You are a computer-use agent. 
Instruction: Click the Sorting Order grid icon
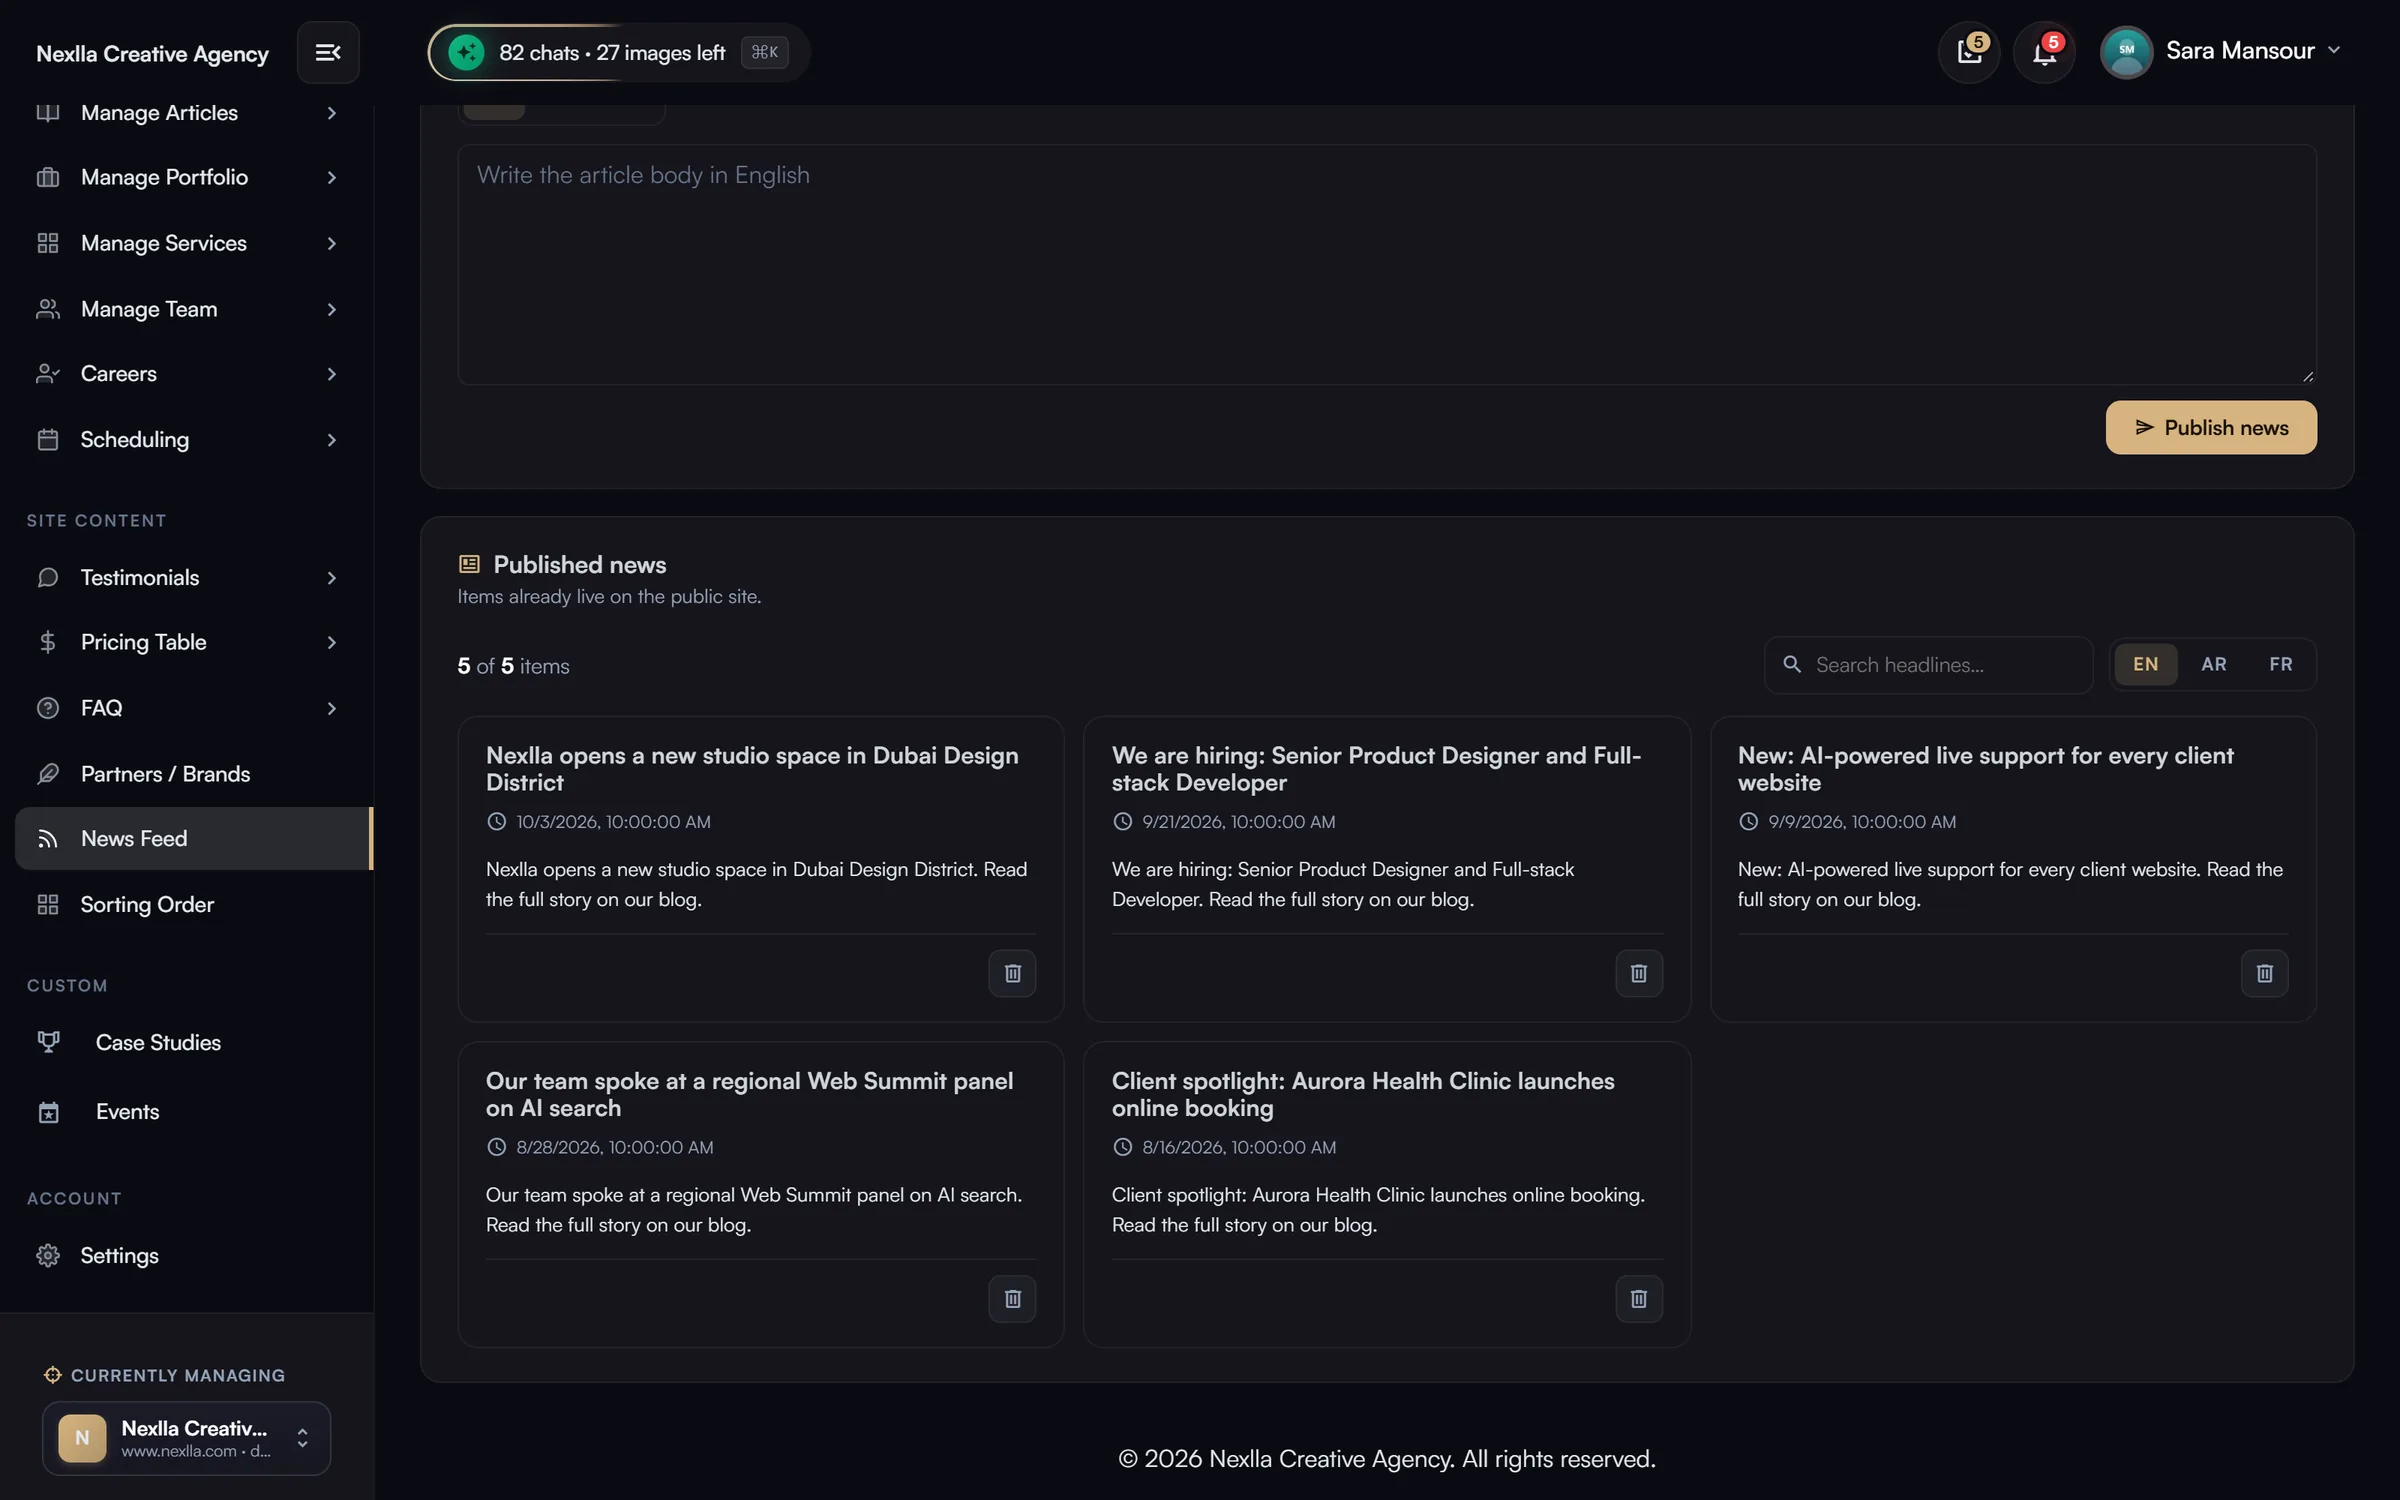click(x=48, y=904)
